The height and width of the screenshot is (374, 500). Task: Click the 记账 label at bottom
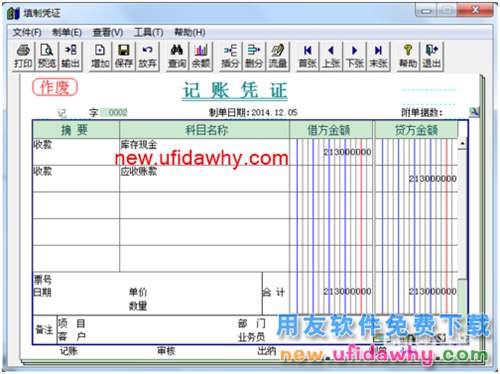(69, 351)
